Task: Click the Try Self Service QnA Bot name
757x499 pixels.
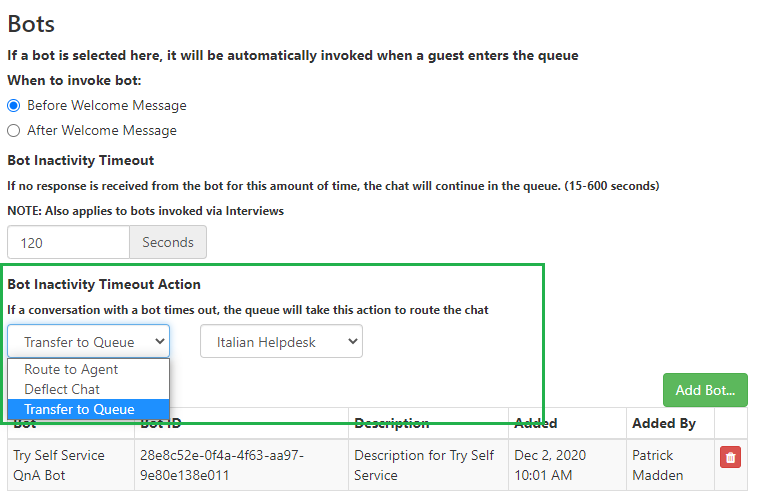Action: pyautogui.click(x=59, y=465)
